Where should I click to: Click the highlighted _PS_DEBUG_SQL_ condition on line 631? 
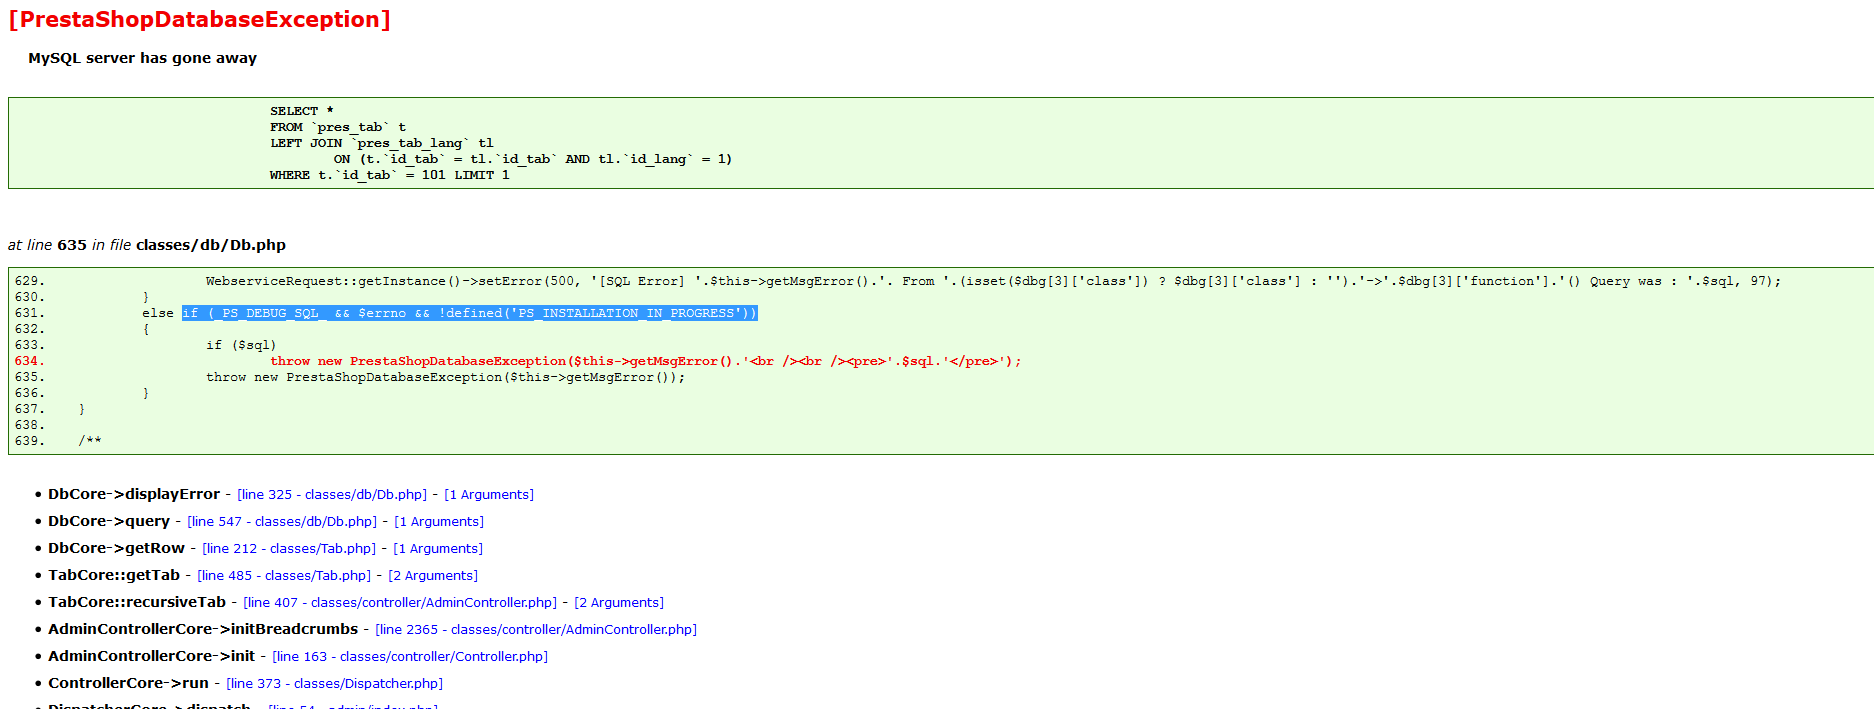[x=470, y=313]
